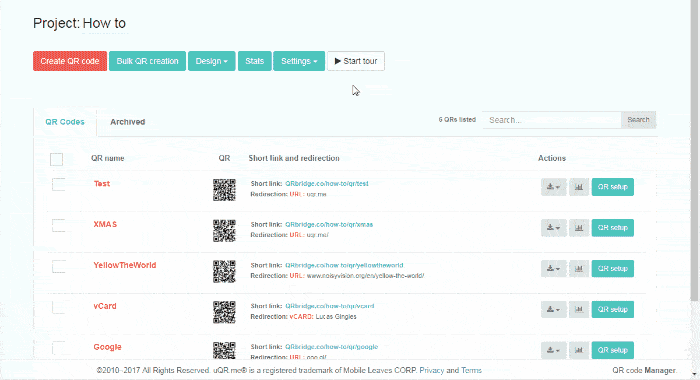Expand the Design dropdown menu
The width and height of the screenshot is (700, 380).
212,61
